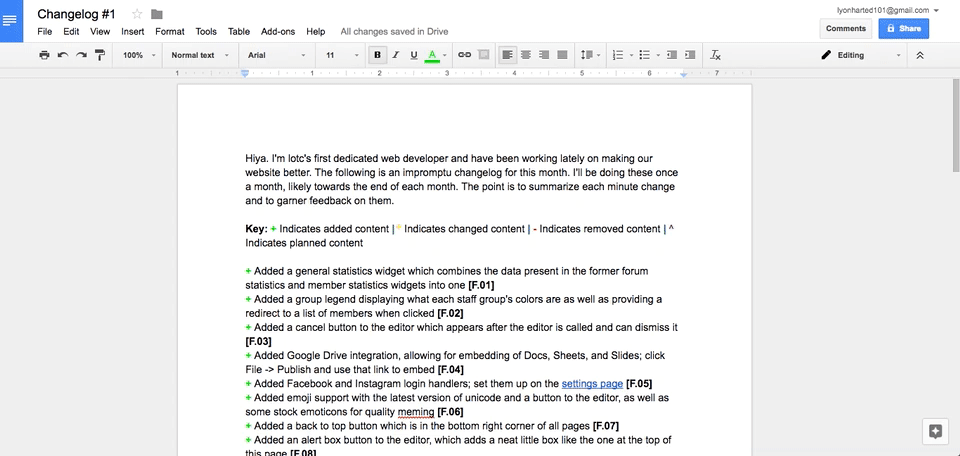Open the Add-ons menu
The image size is (960, 456).
pyautogui.click(x=278, y=31)
